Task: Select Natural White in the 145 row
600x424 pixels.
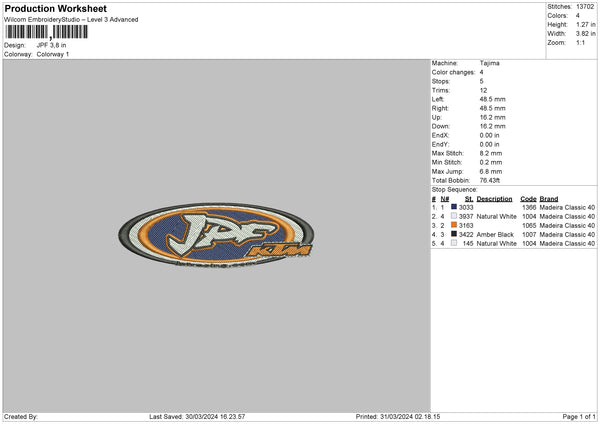Action: [x=496, y=244]
